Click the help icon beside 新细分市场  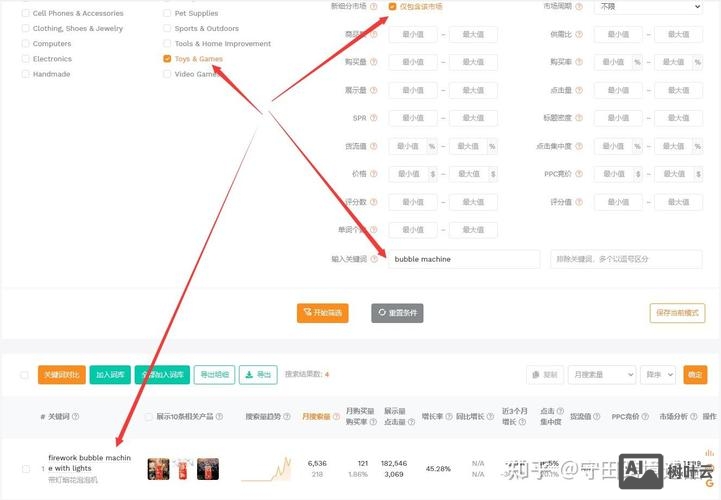374,7
